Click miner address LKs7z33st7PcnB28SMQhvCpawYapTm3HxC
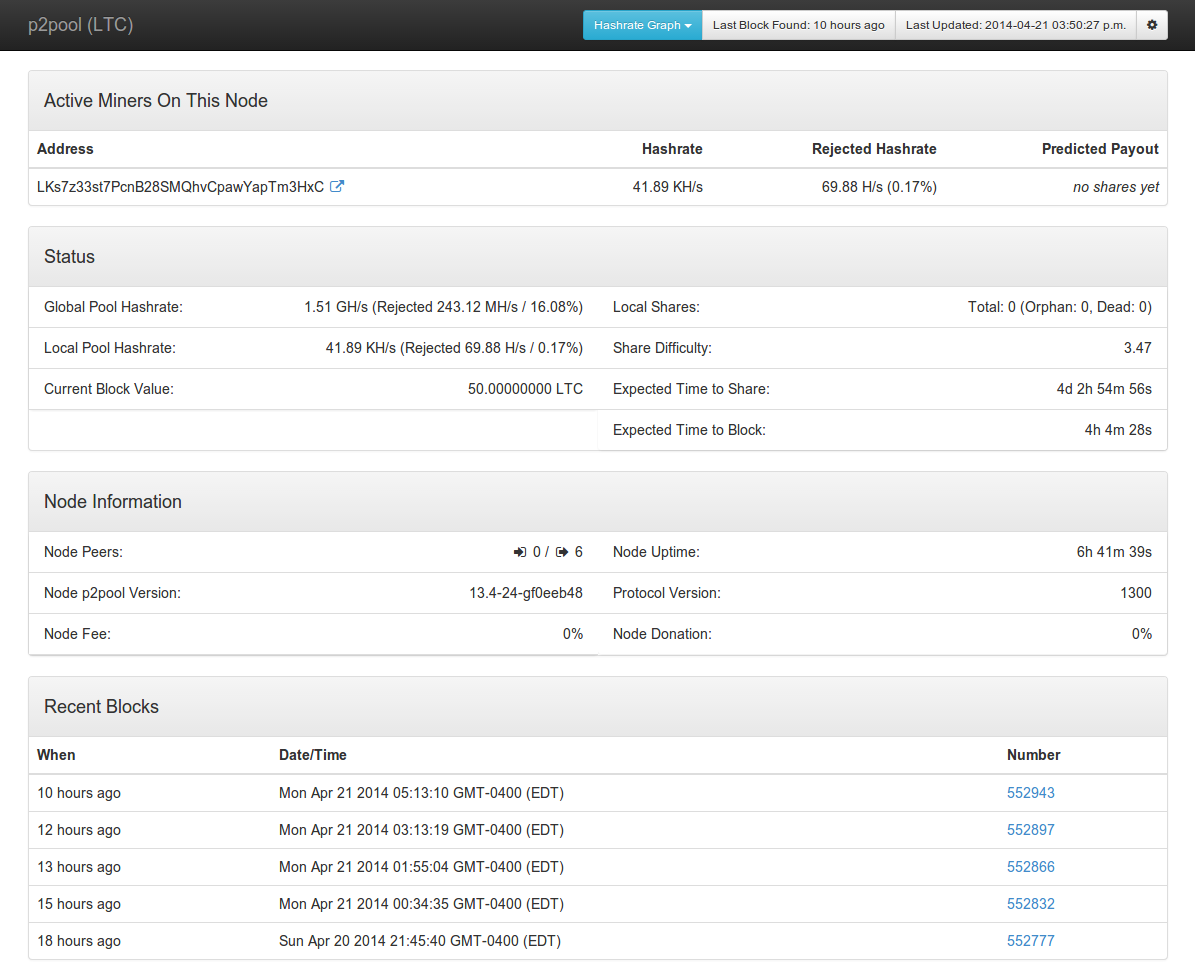This screenshot has height=980, width=1195. click(x=181, y=187)
